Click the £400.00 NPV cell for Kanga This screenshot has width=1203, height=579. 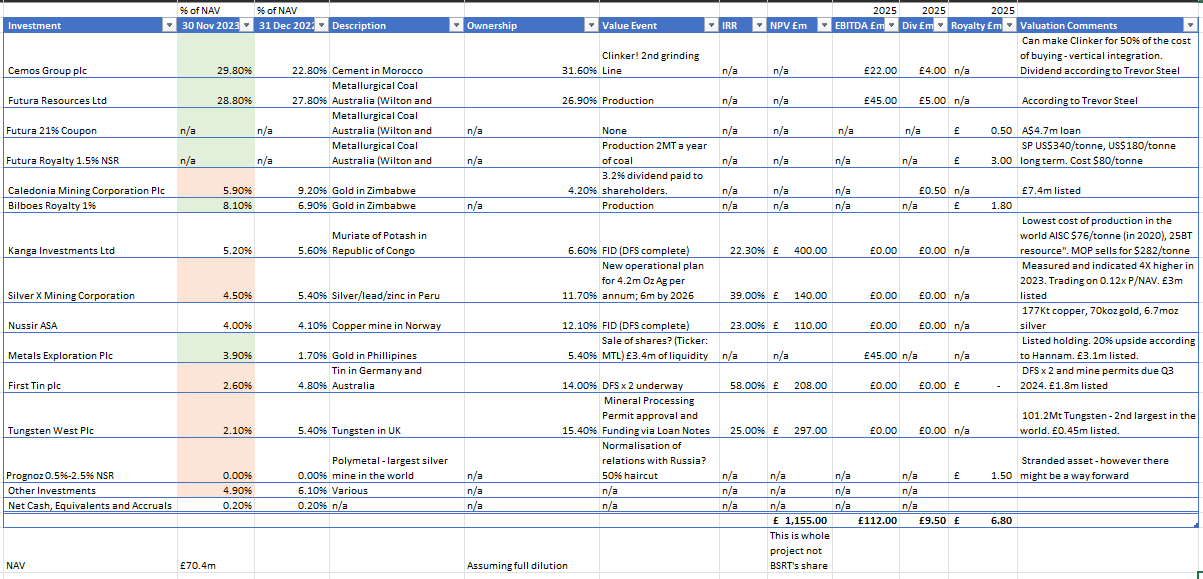pos(799,236)
